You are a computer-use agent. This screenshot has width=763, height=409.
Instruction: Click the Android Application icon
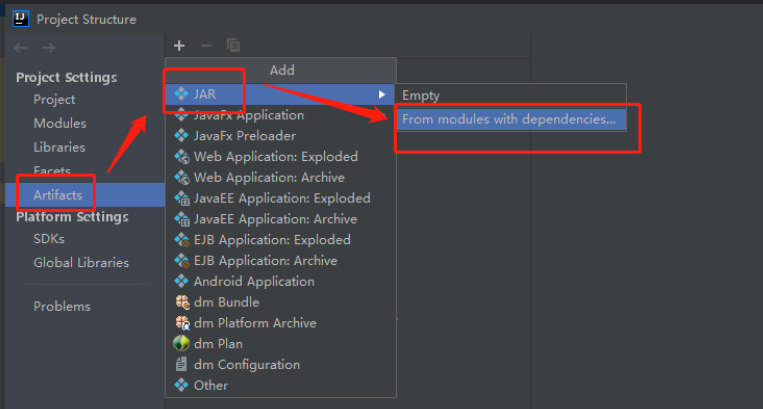pyautogui.click(x=182, y=281)
